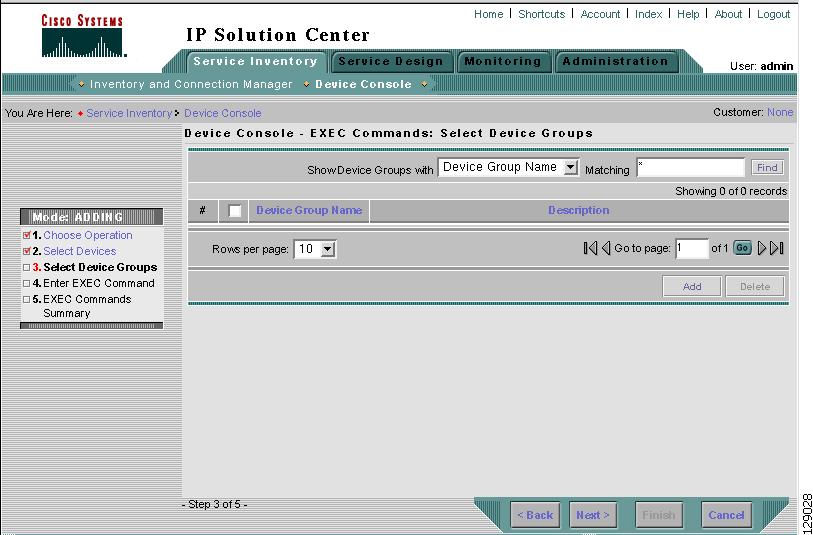Click the Find button
Screen dimensions: 813x535
pos(767,167)
